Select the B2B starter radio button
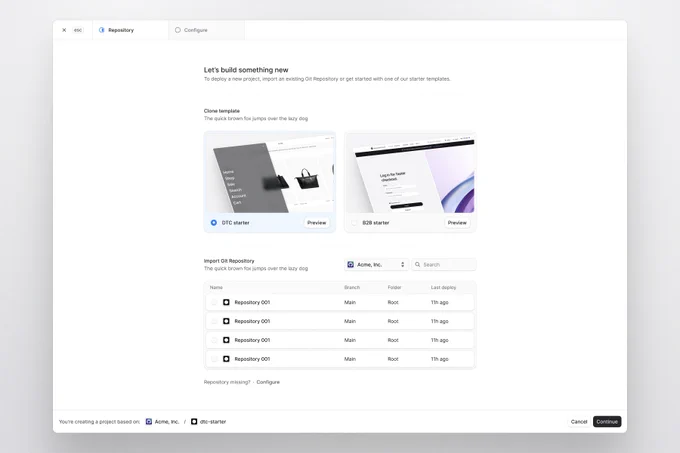The width and height of the screenshot is (680, 453). tap(354, 223)
